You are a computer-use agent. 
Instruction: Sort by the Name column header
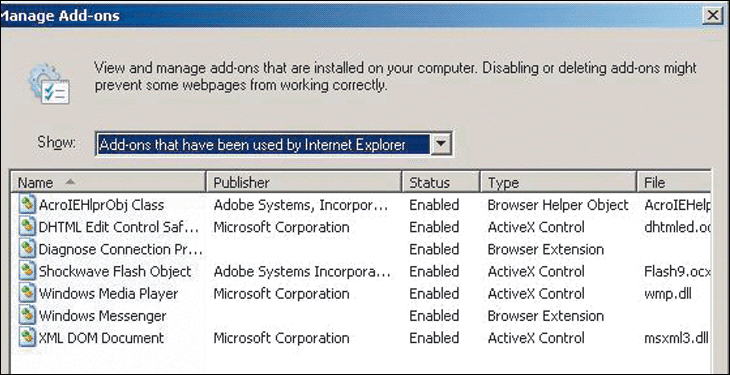pyautogui.click(x=108, y=182)
